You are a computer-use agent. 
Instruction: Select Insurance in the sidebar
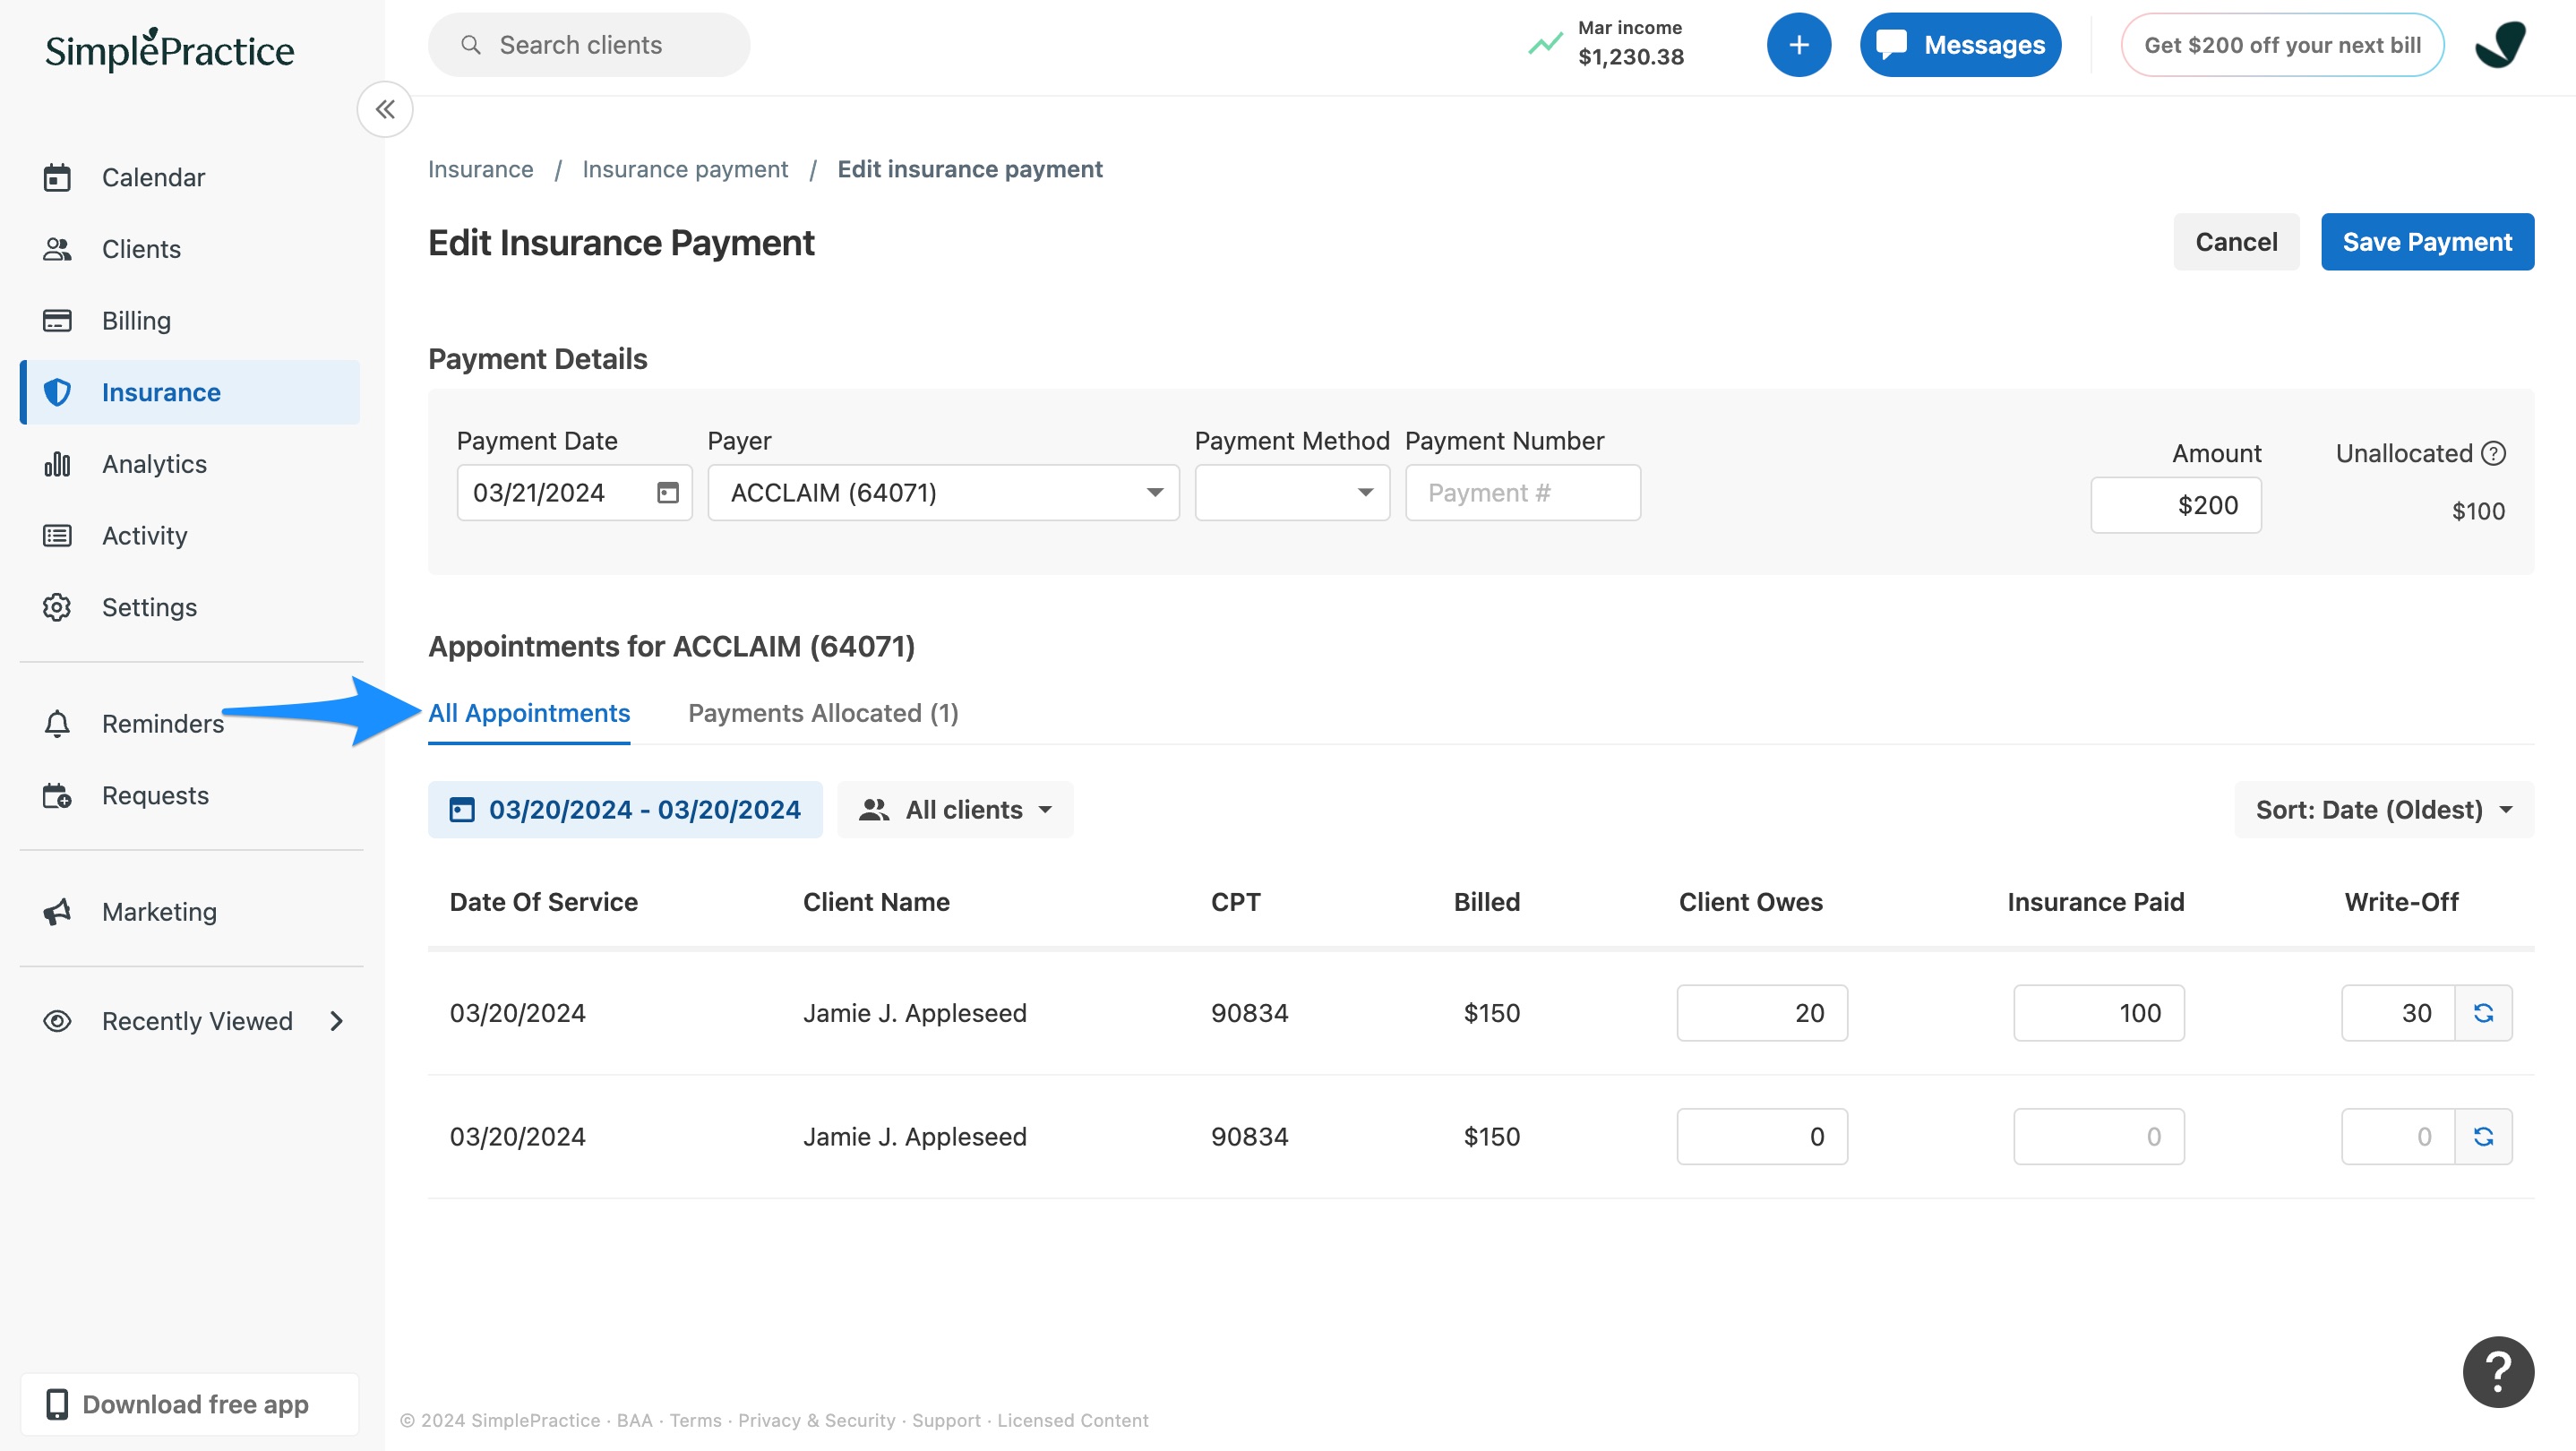pos(190,392)
